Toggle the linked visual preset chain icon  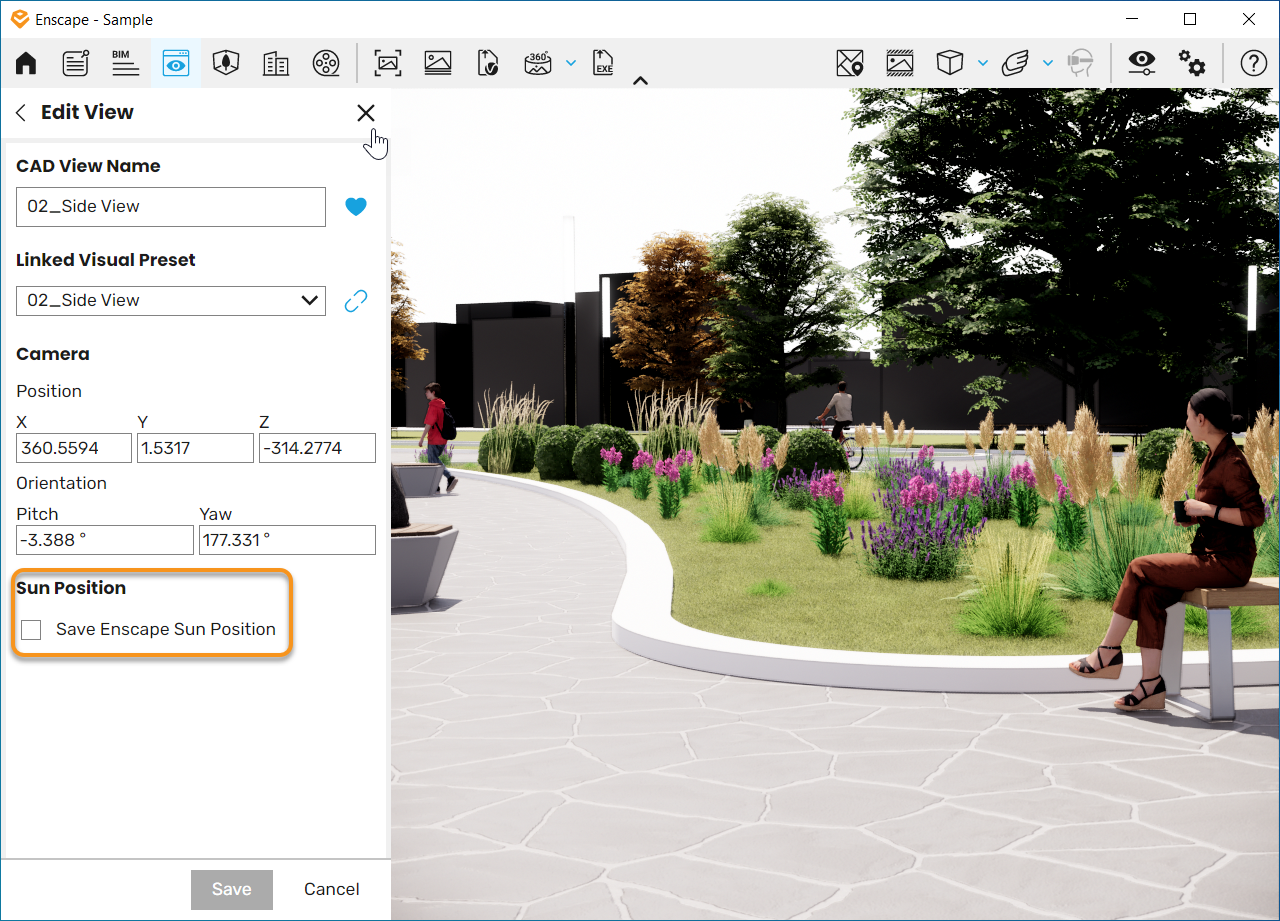click(356, 300)
